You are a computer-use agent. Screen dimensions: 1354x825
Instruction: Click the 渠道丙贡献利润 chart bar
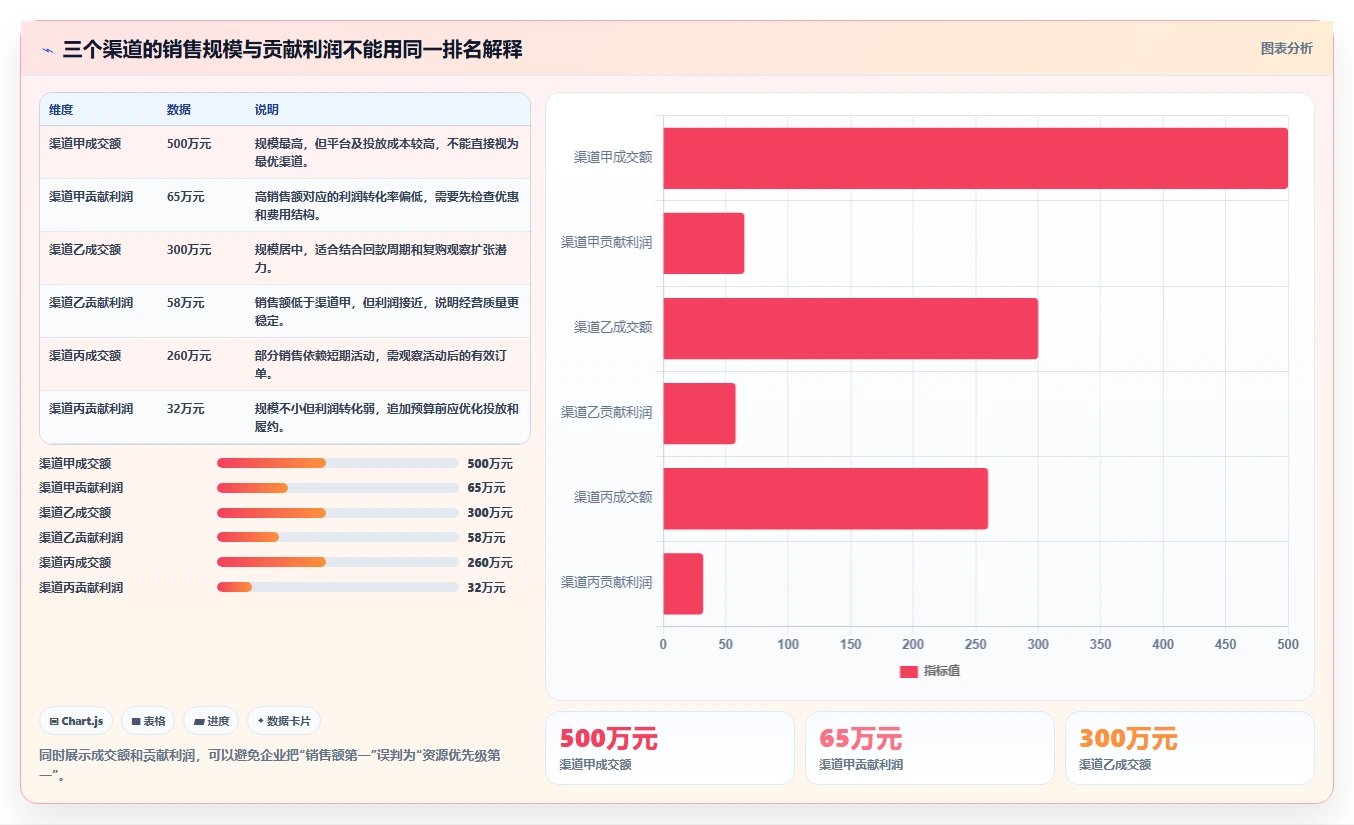coord(683,583)
